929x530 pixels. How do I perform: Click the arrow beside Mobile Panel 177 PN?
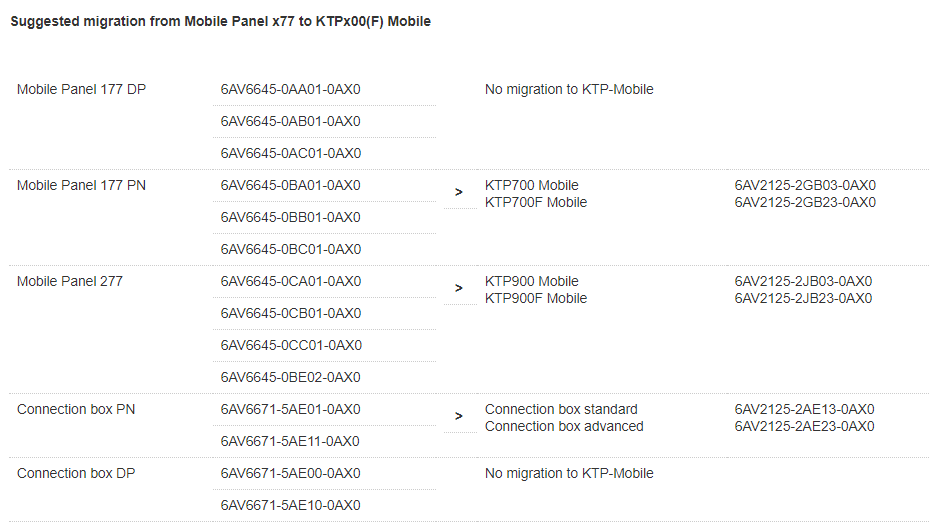tap(459, 192)
